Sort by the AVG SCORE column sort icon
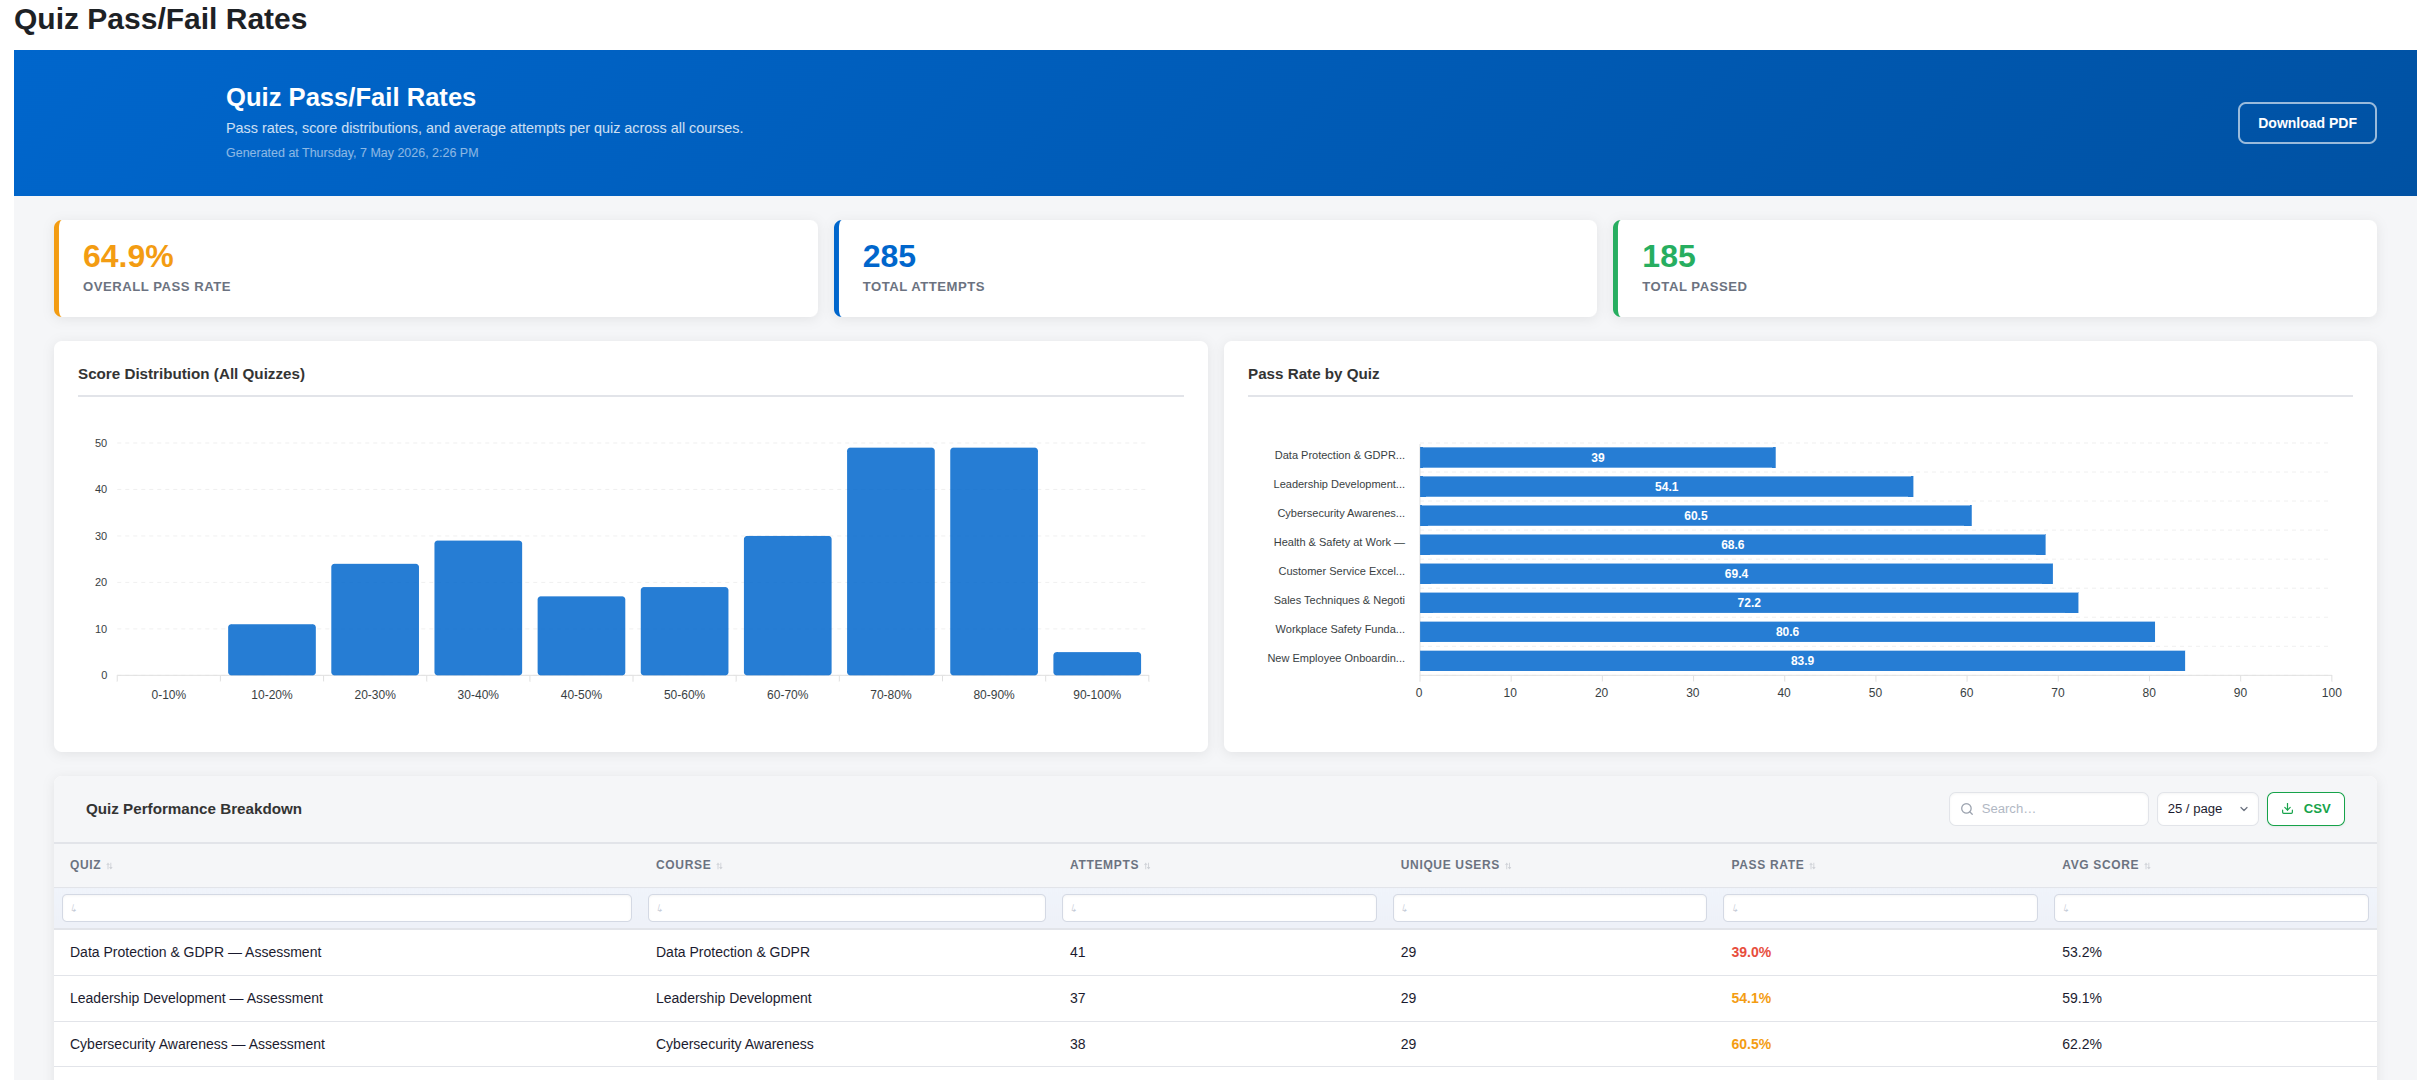This screenshot has height=1080, width=2418. click(x=2147, y=866)
